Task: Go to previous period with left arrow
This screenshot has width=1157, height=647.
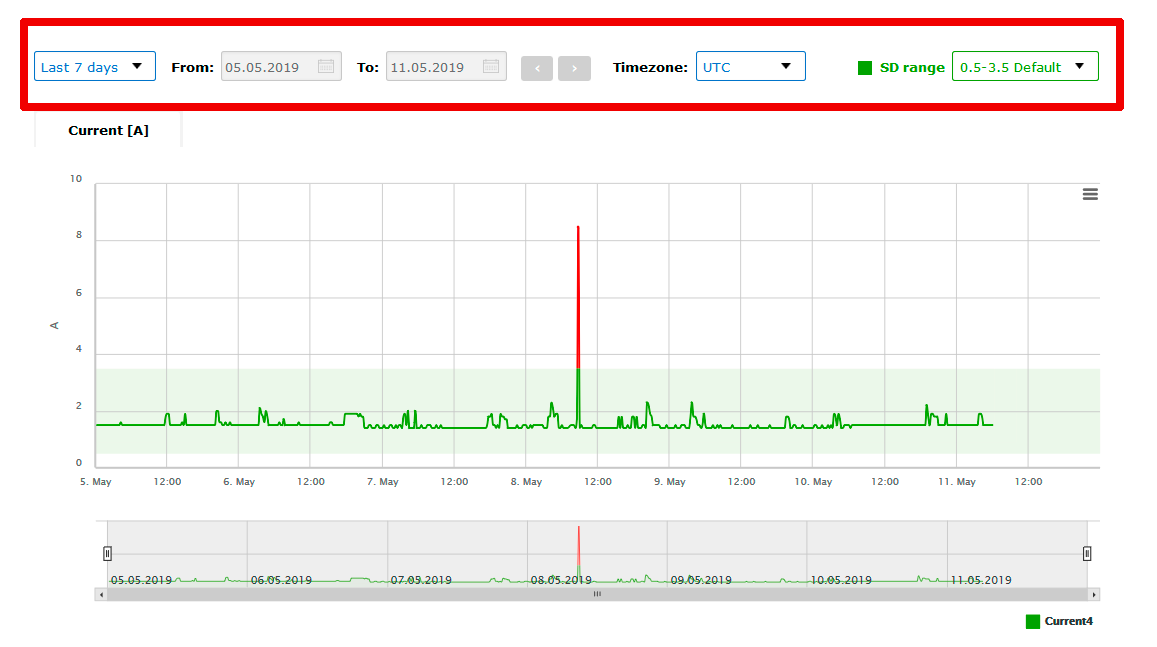Action: (x=536, y=69)
